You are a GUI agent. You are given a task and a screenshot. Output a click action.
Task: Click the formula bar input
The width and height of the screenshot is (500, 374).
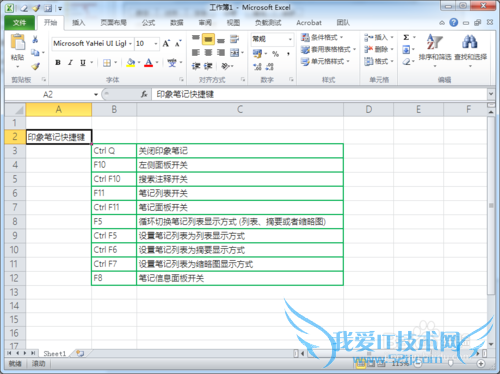tap(319, 95)
